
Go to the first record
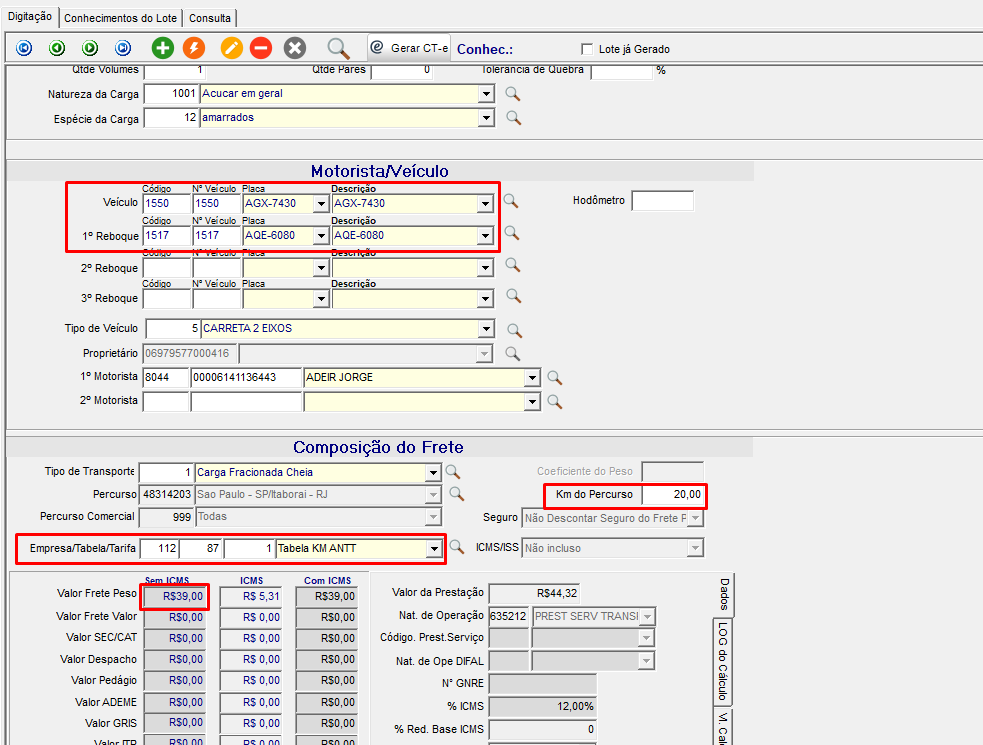tap(25, 48)
